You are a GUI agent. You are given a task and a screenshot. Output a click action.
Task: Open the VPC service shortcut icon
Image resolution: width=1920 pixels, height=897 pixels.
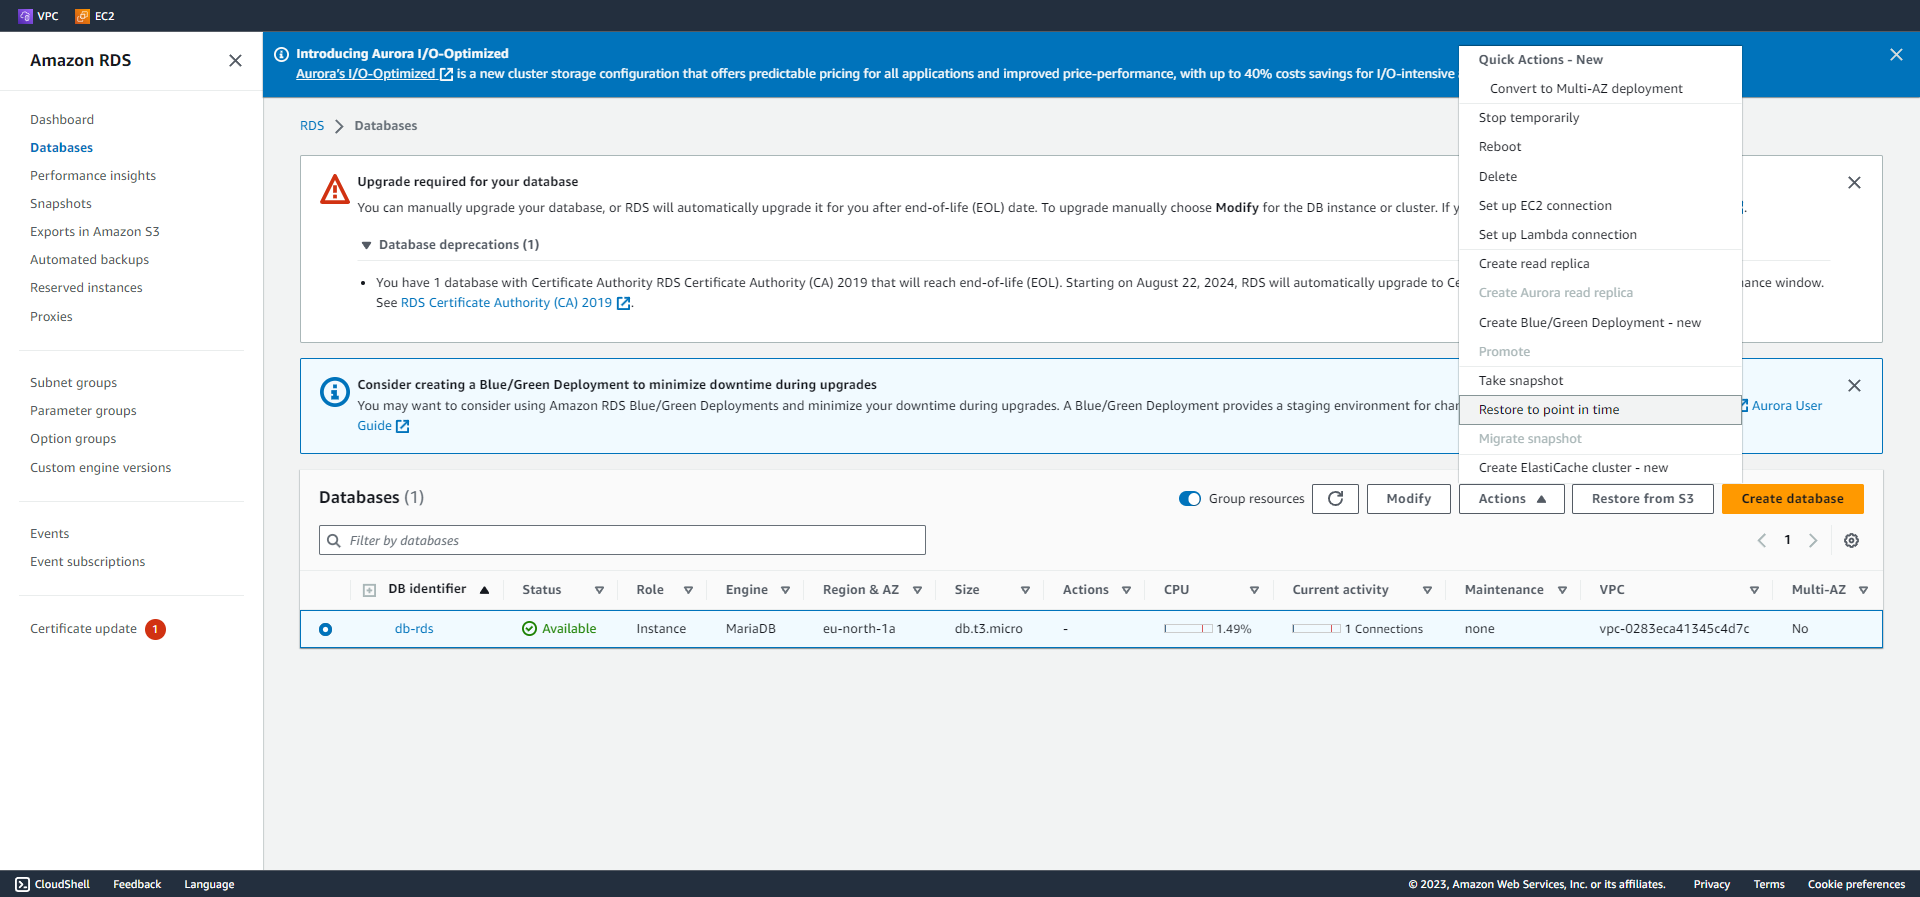[x=26, y=16]
